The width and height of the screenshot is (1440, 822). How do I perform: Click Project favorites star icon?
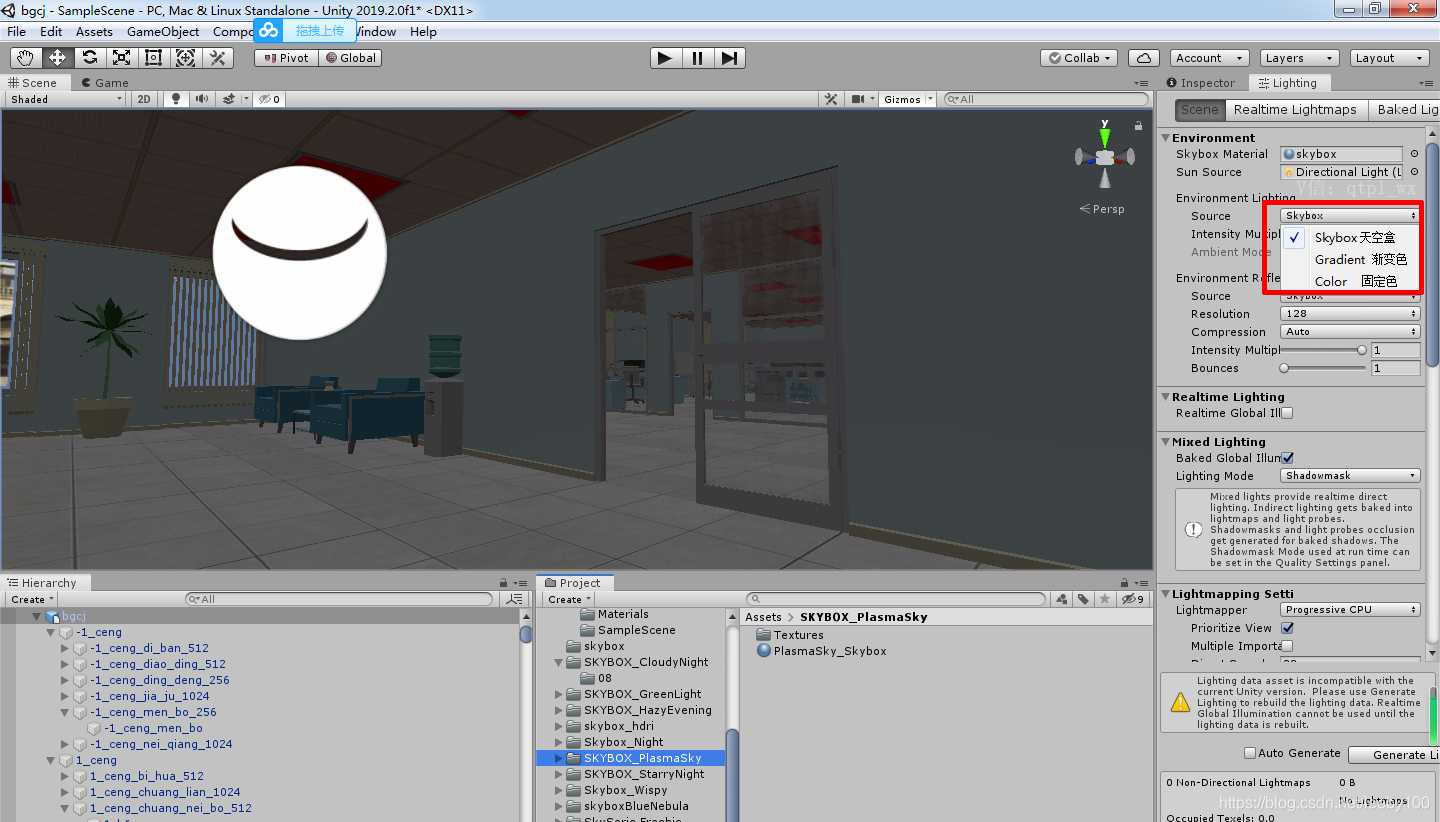point(1104,599)
